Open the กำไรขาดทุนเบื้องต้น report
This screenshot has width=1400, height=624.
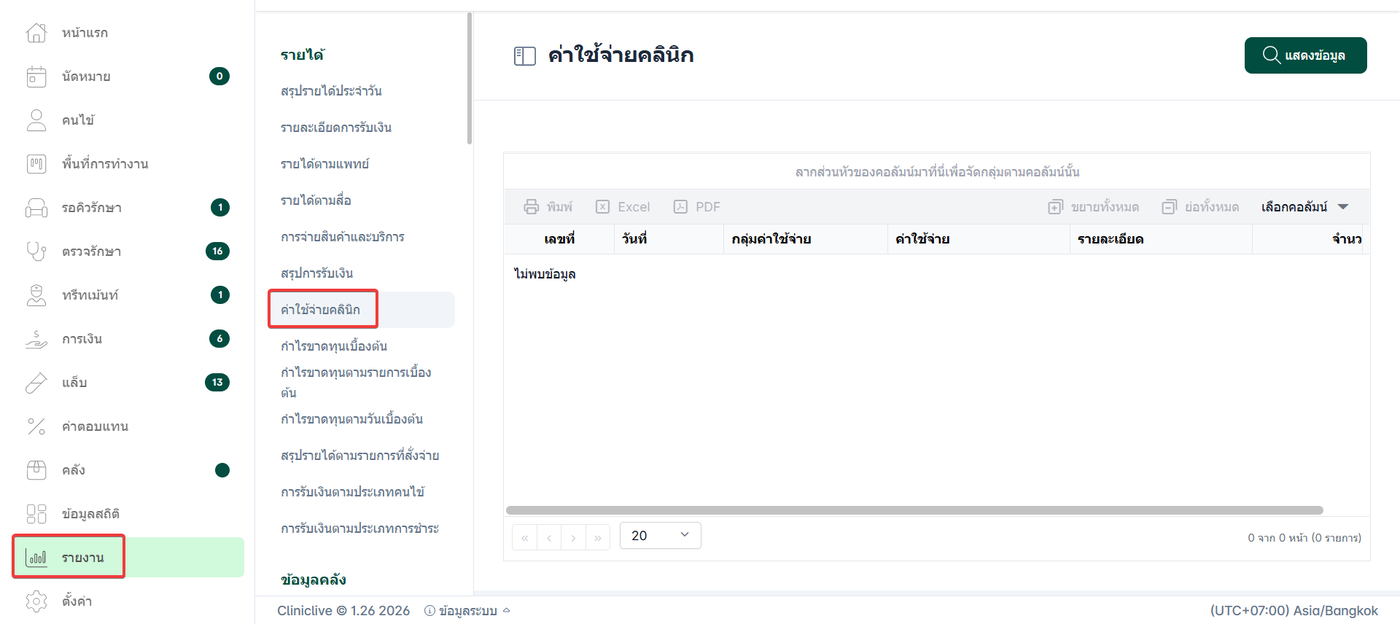[333, 346]
